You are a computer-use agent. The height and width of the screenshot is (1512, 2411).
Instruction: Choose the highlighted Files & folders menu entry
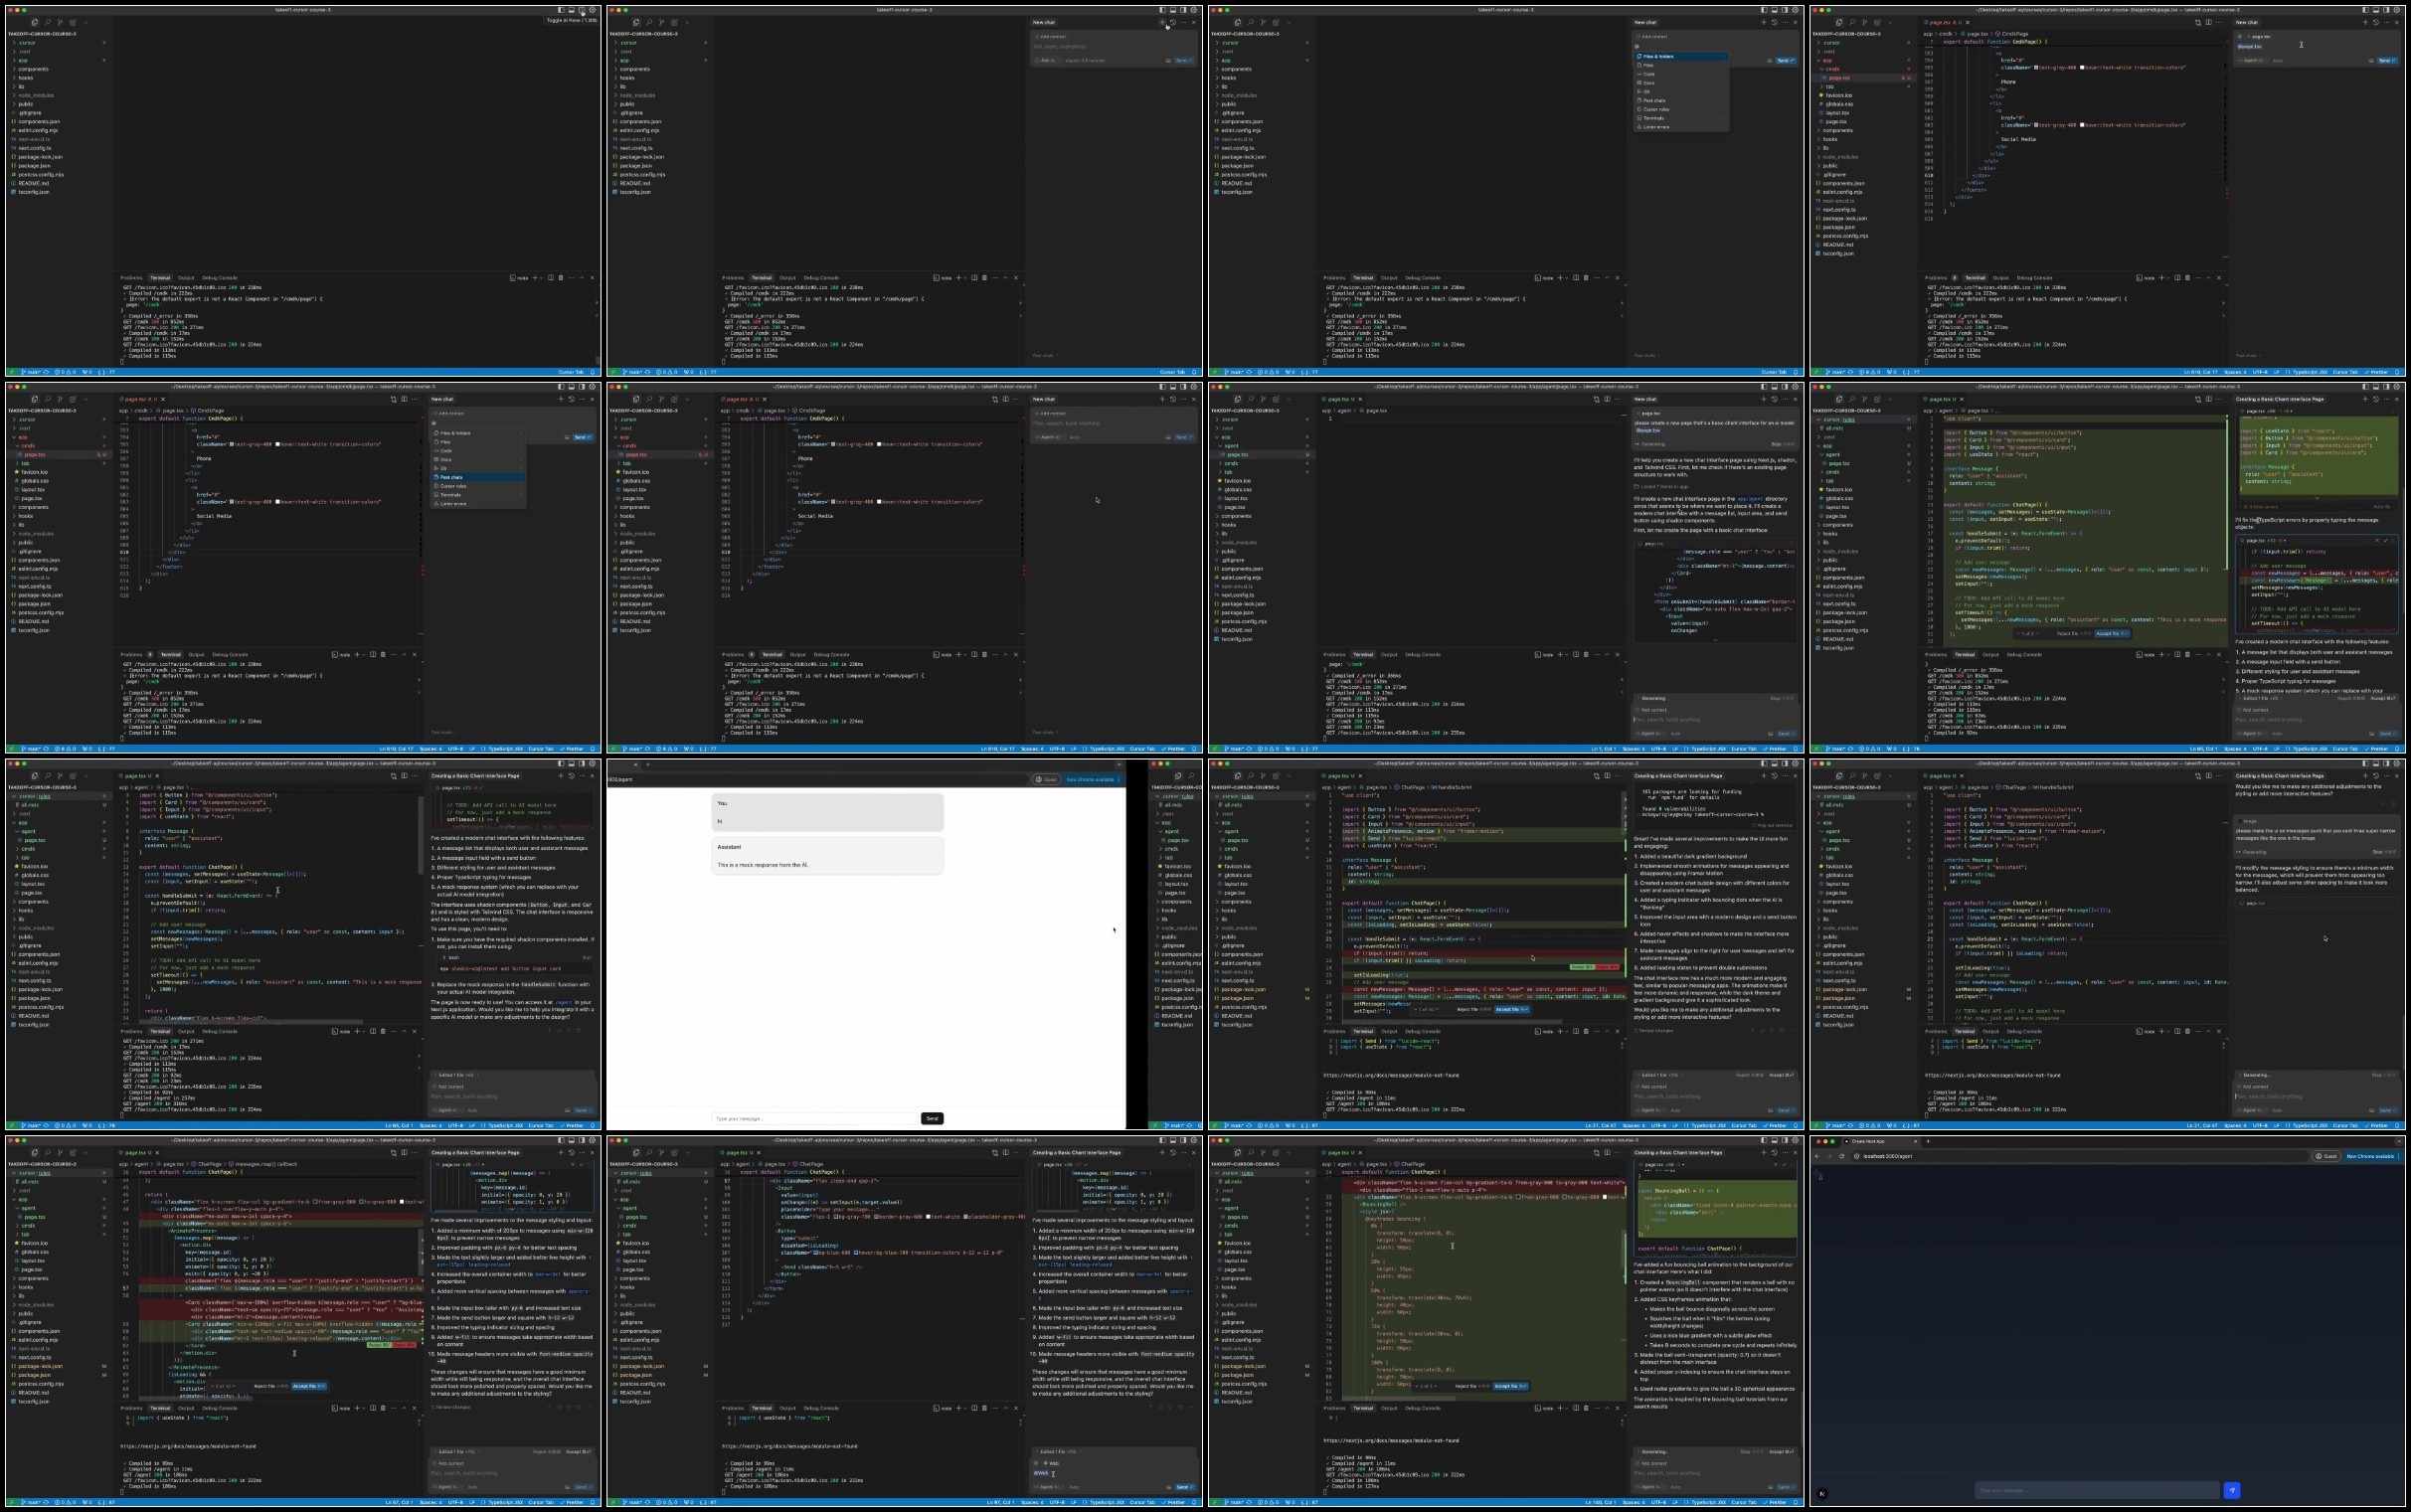[x=1682, y=56]
